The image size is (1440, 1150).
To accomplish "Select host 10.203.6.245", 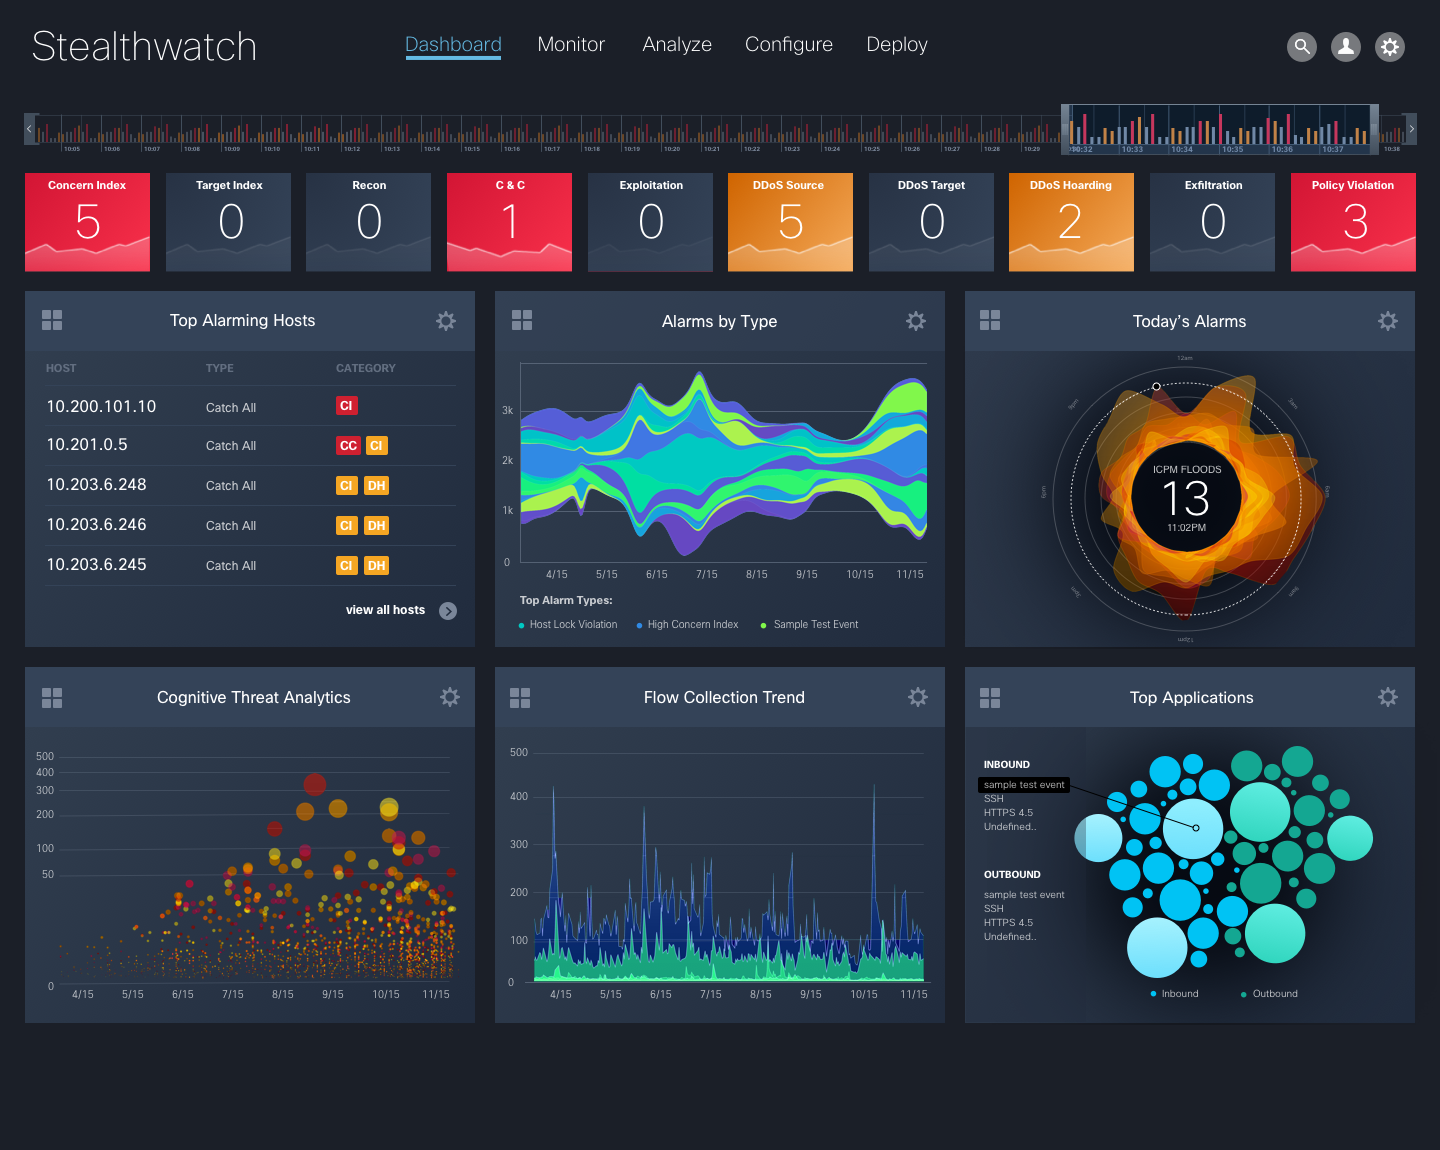I will pos(96,565).
